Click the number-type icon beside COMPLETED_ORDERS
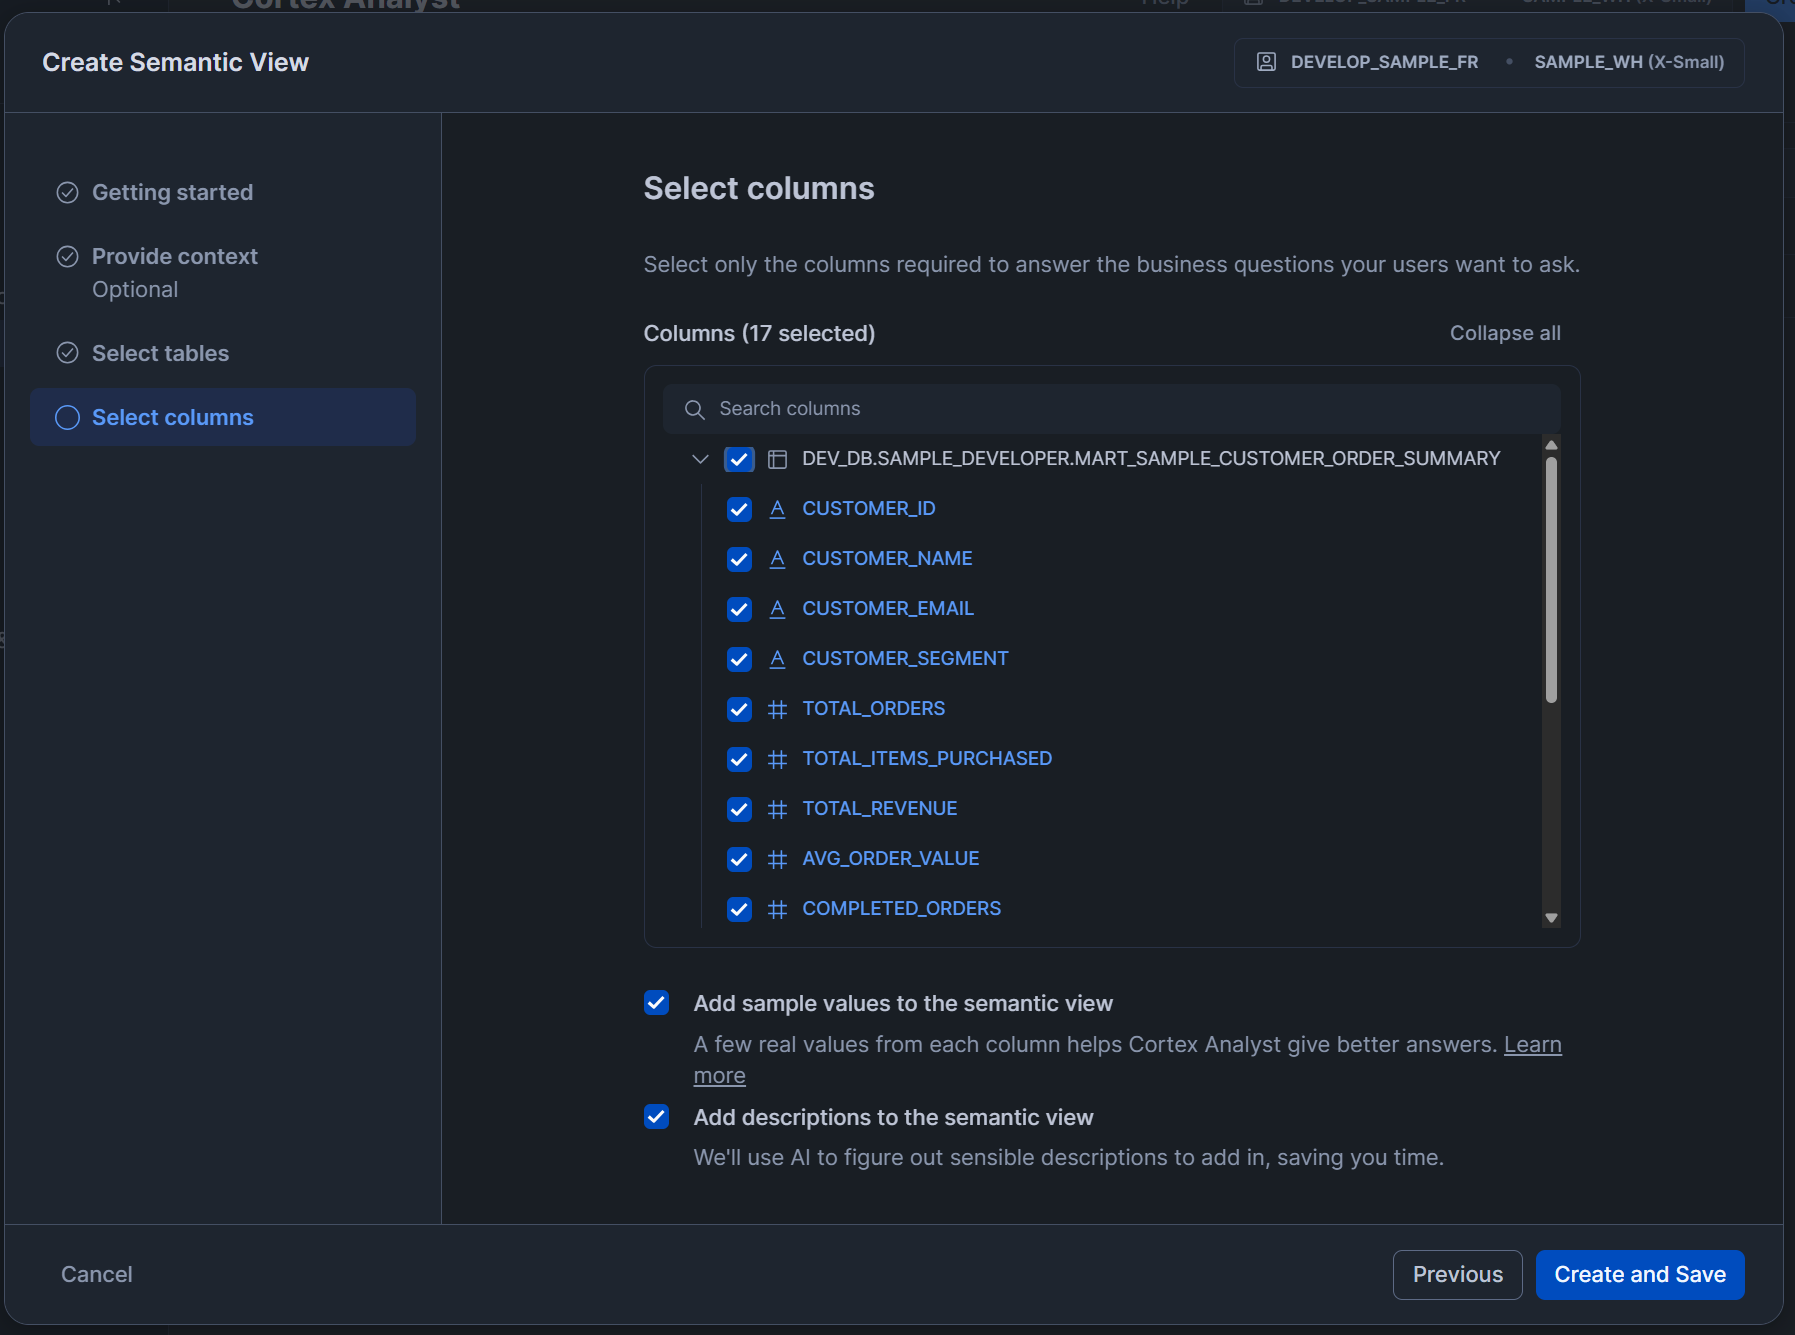This screenshot has width=1795, height=1335. tap(777, 909)
